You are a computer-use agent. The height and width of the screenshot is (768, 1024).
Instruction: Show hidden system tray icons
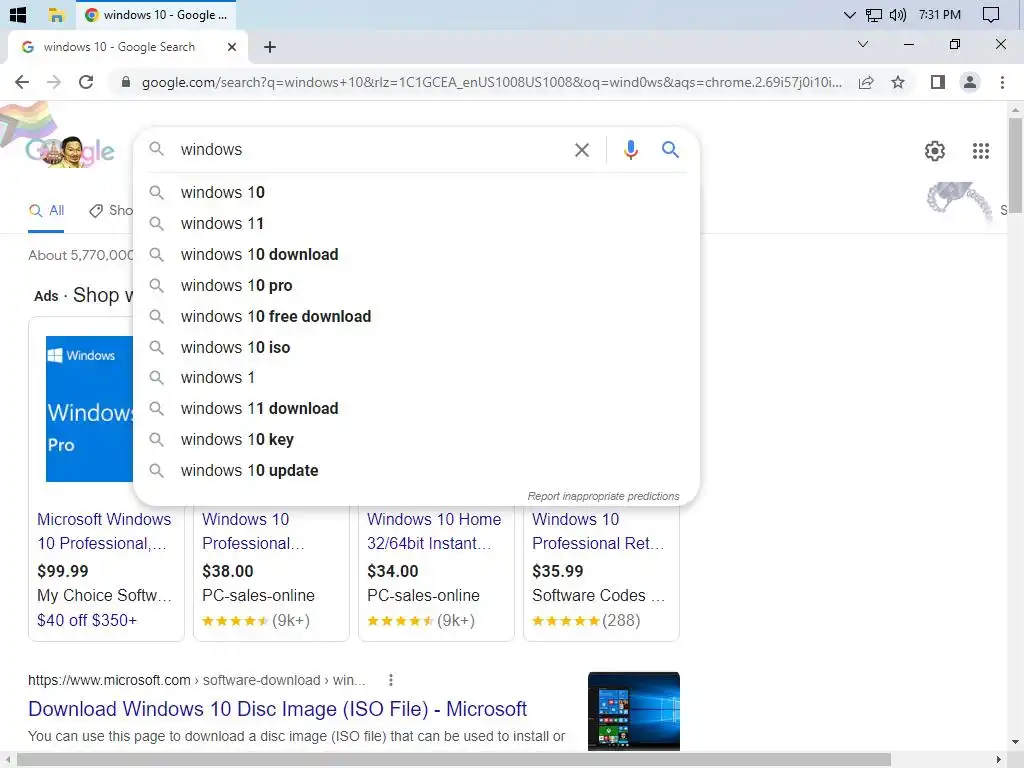pyautogui.click(x=849, y=14)
